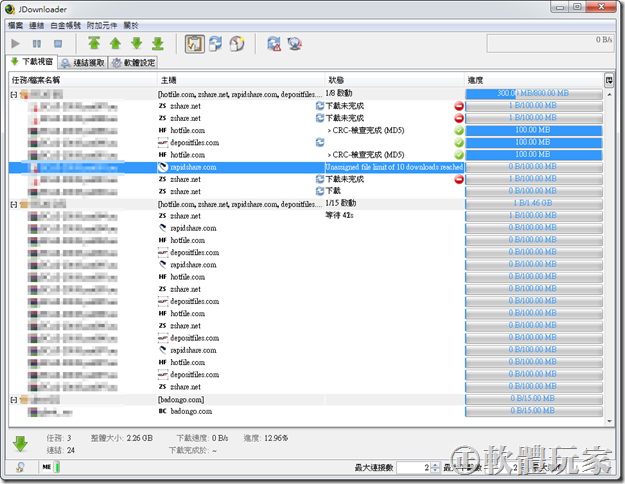Open the 白金帳號 menu
Image resolution: width=625 pixels, height=484 pixels.
[x=65, y=26]
